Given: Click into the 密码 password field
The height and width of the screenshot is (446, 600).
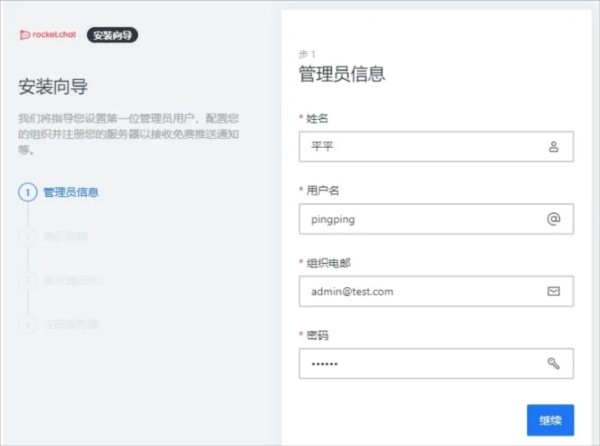Looking at the screenshot, I should (x=420, y=363).
